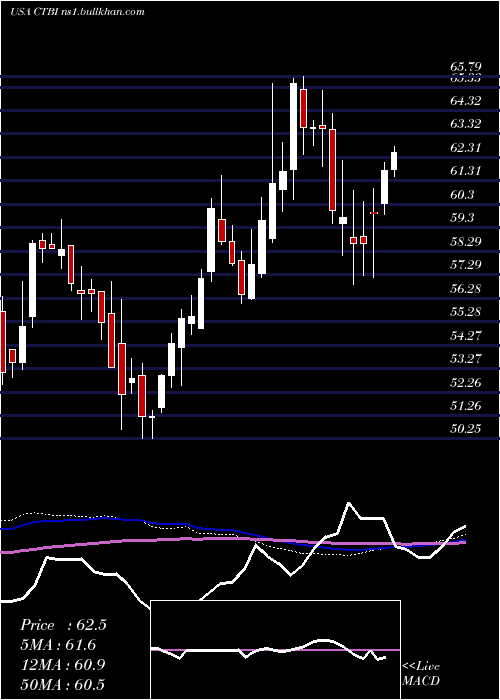Click the 56.28 price label
500x700 pixels.
(x=466, y=288)
